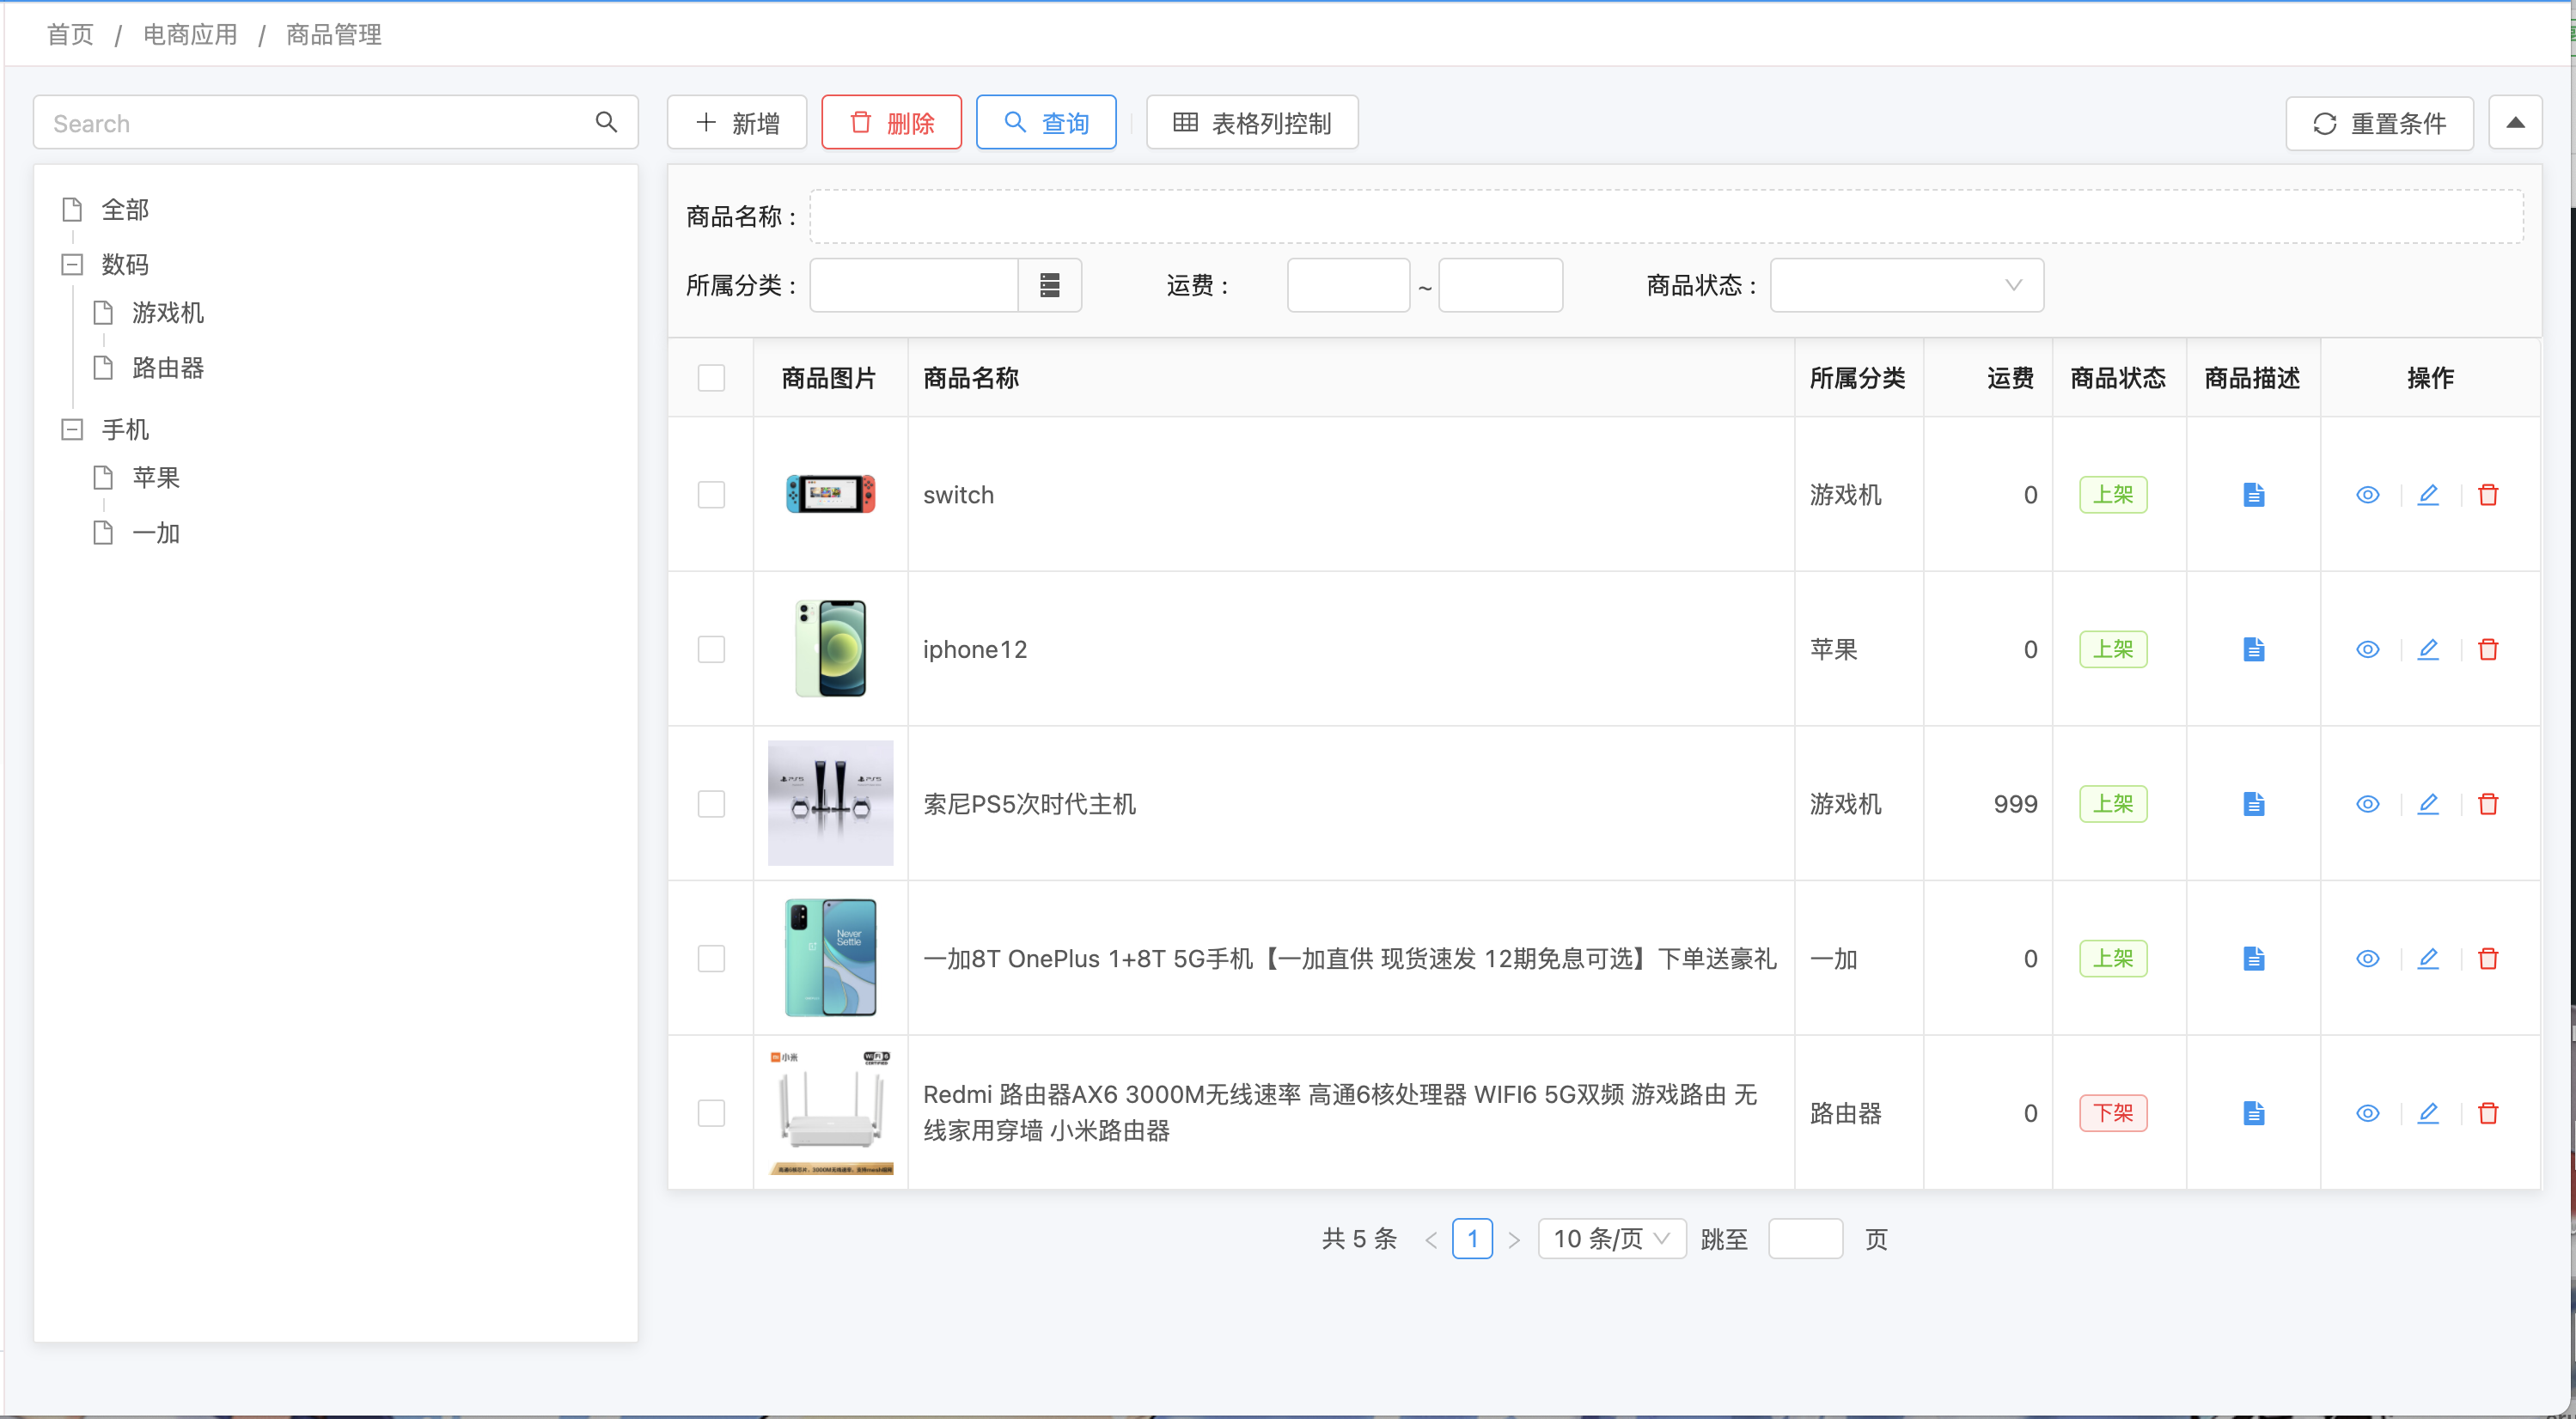Collapse the 数码 tree node
The height and width of the screenshot is (1419, 2576).
click(72, 265)
